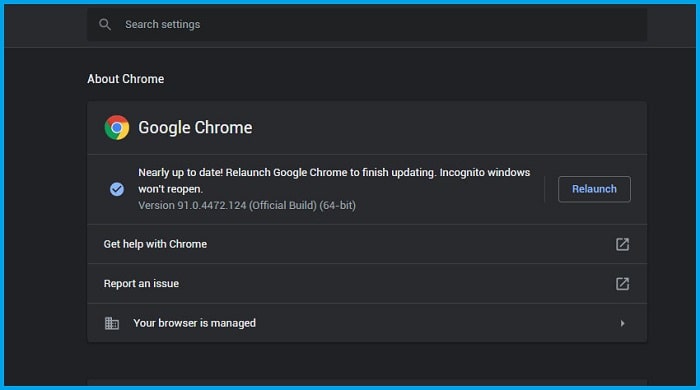Click the search magnifier icon
Viewport: 700px width, 390px height.
tap(105, 25)
